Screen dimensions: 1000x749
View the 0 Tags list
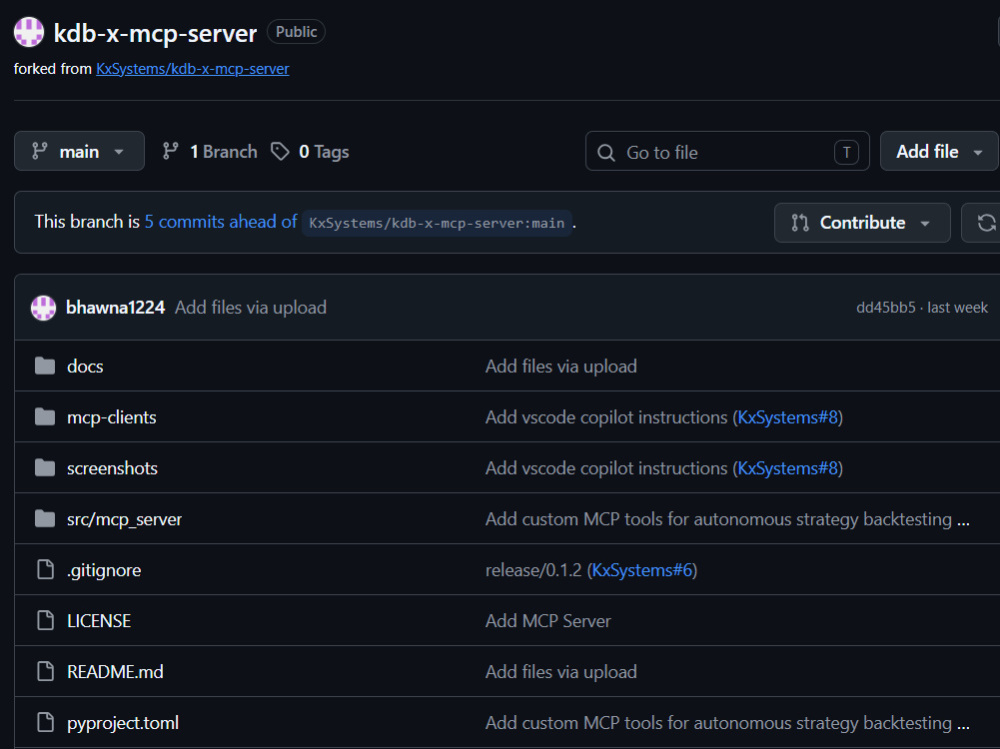point(310,151)
